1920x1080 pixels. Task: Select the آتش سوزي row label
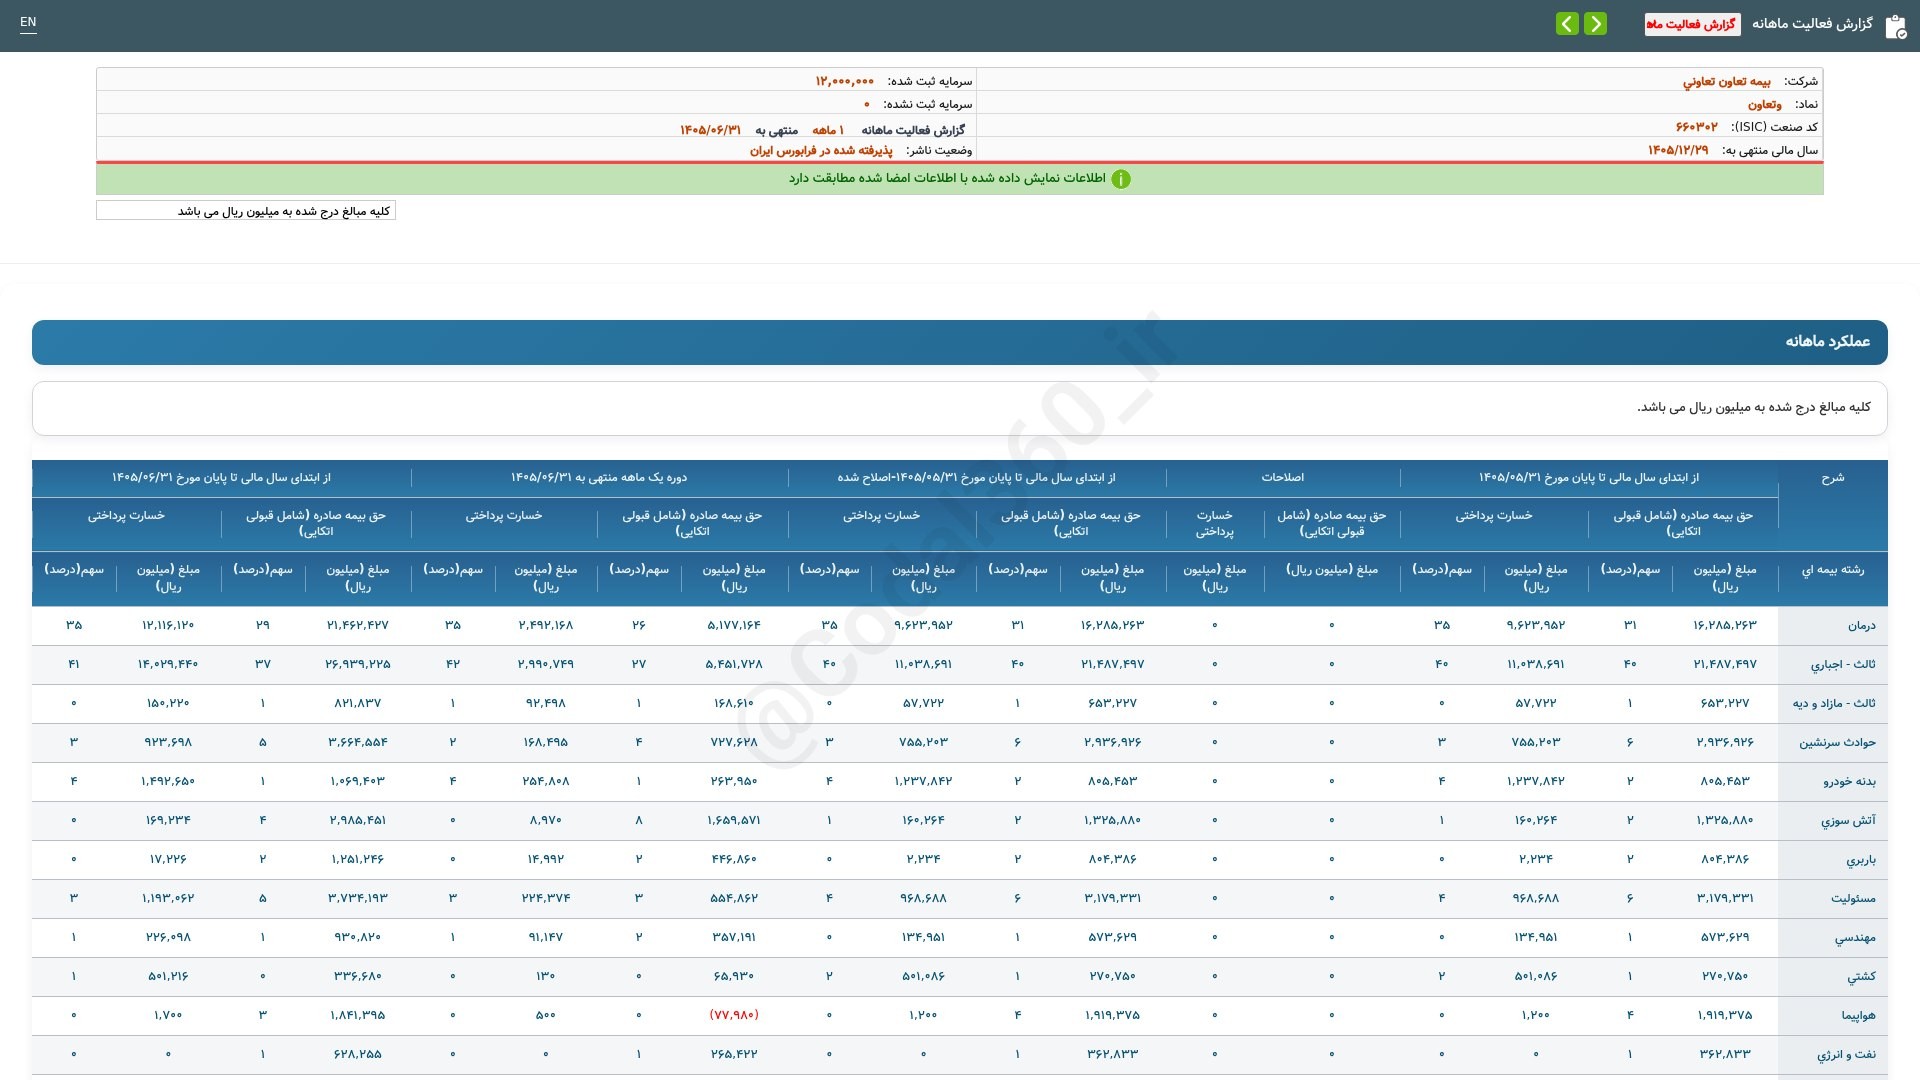pos(1848,821)
